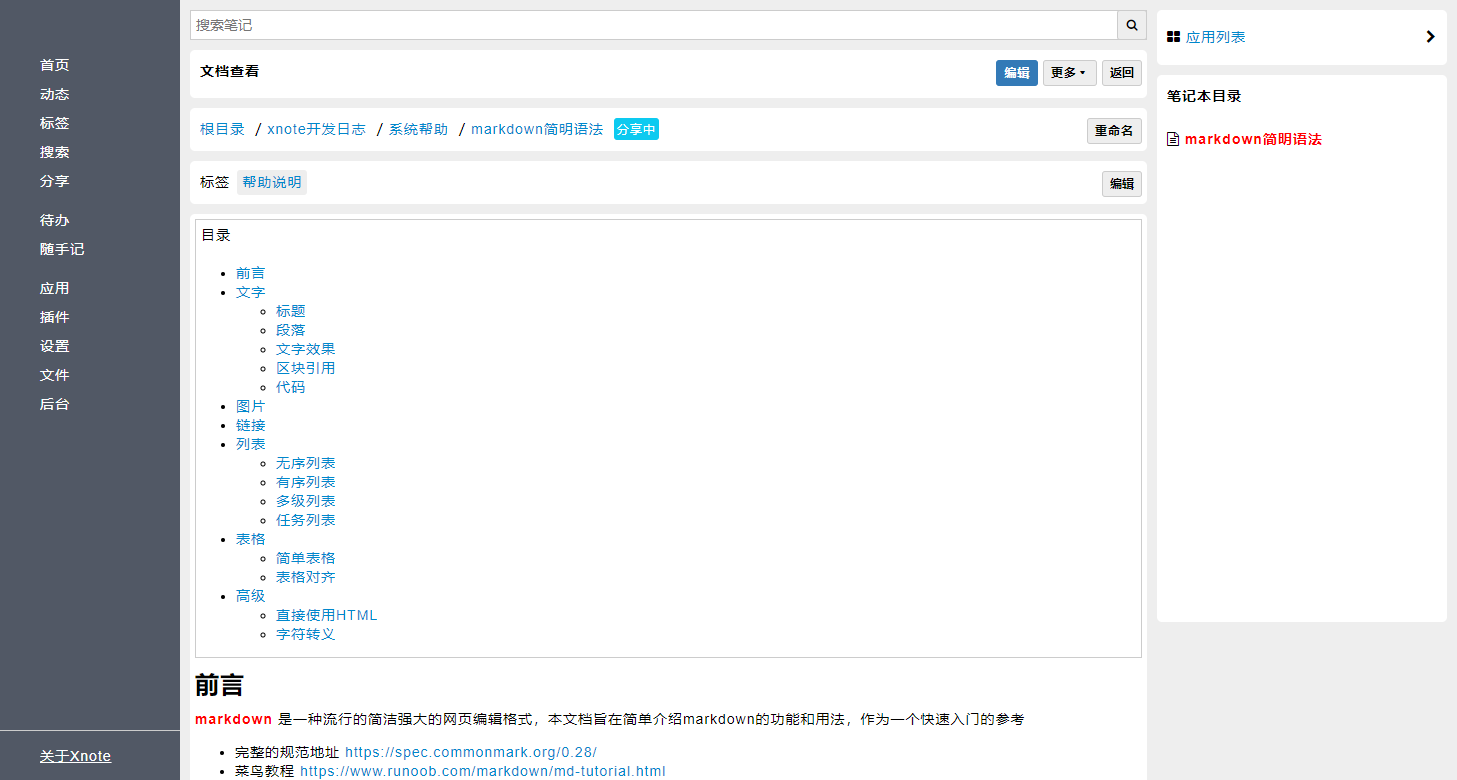Click the document icon next to markdown简明语法
The height and width of the screenshot is (780, 1457).
[1173, 138]
